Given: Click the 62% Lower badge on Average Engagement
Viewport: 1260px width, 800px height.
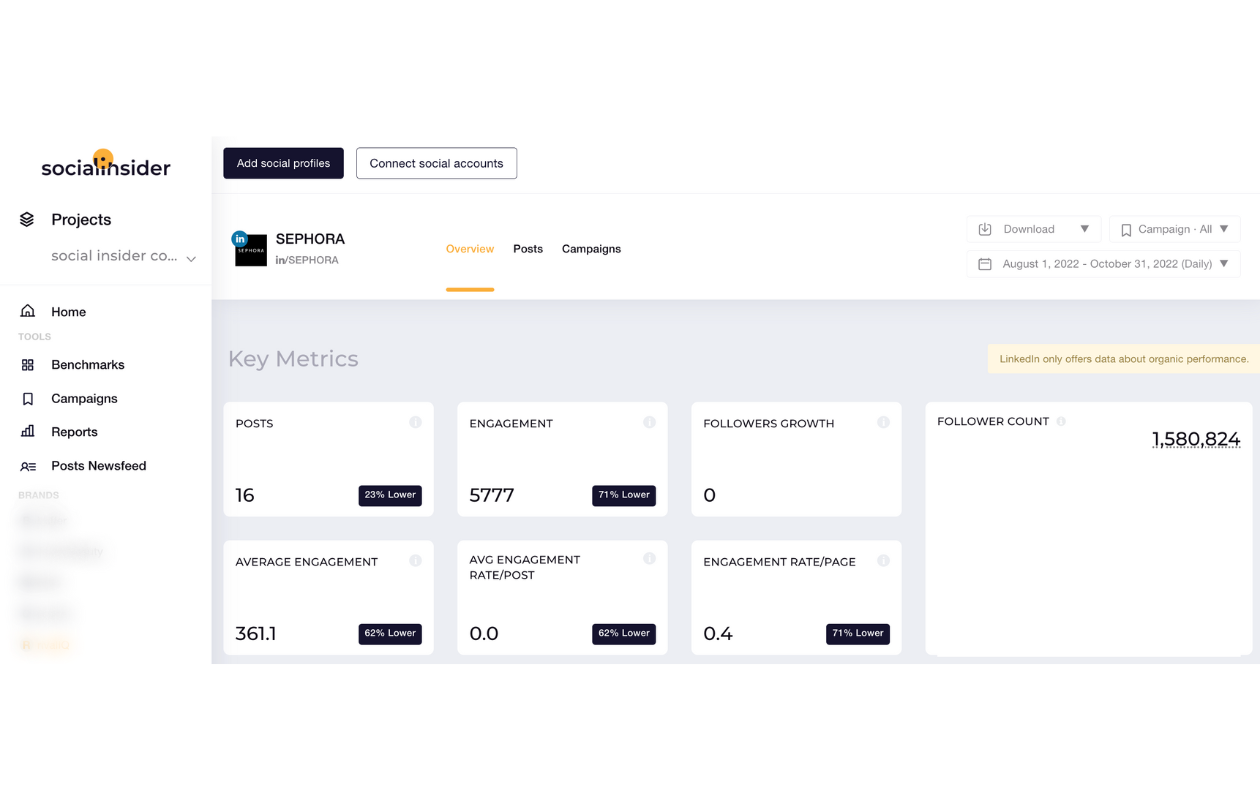Looking at the screenshot, I should (x=390, y=633).
